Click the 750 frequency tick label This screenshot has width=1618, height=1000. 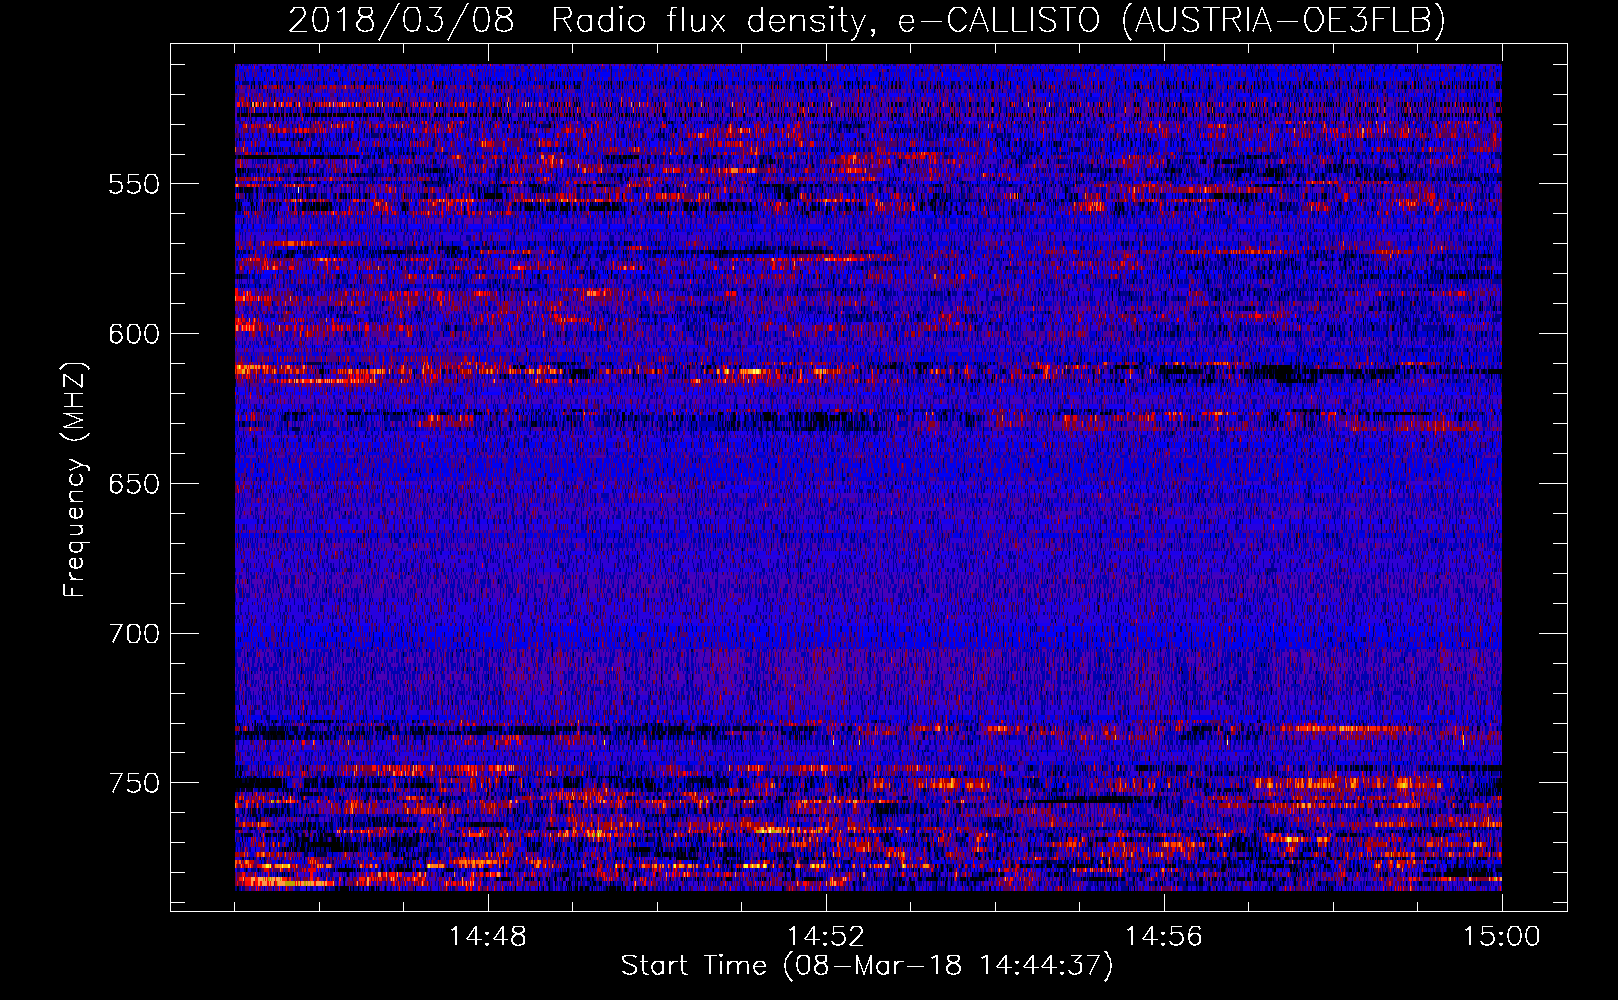tap(134, 783)
